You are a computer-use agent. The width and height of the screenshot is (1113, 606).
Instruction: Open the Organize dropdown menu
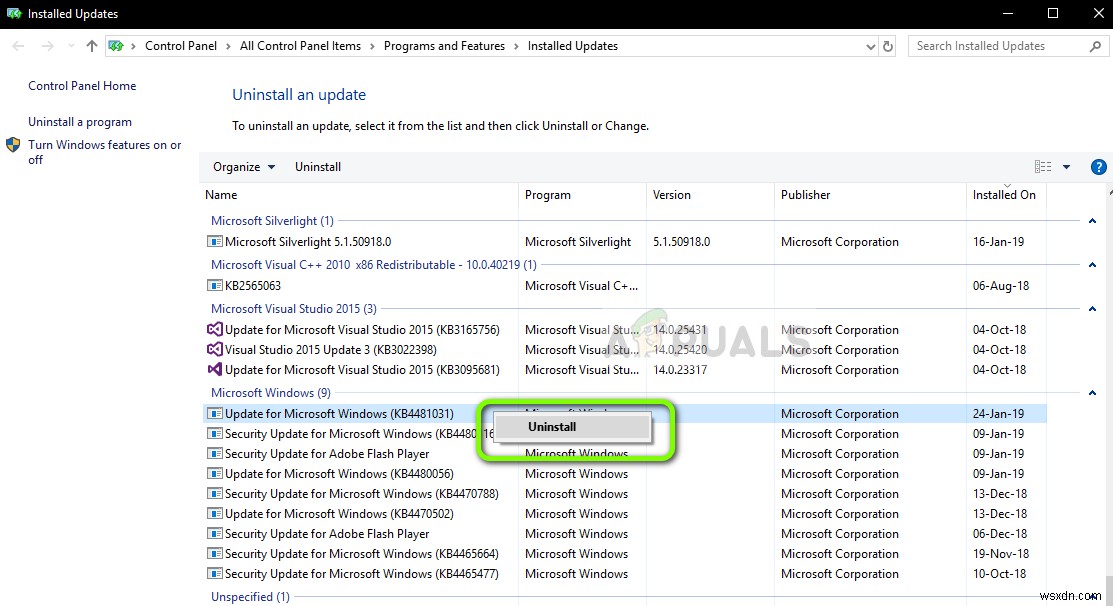click(x=243, y=166)
